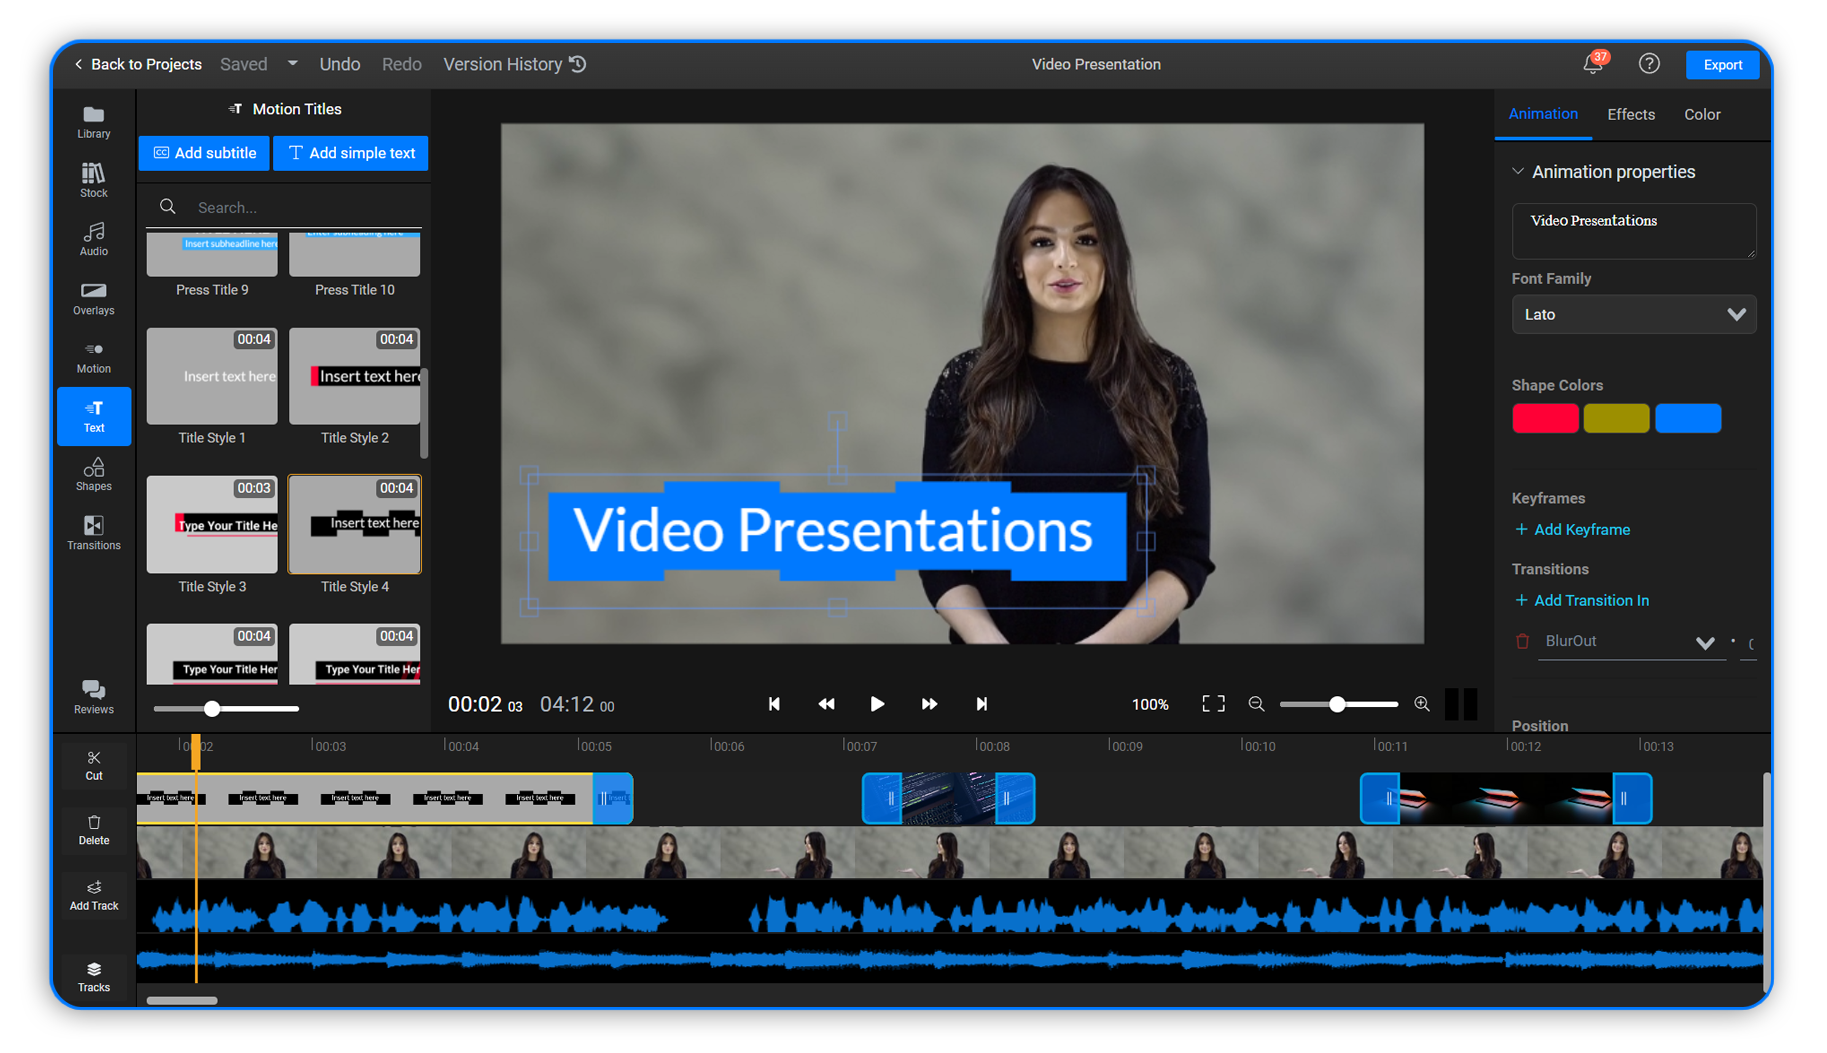This screenshot has height=1053, width=1827.
Task: Expand the Font Family dropdown
Action: click(1633, 314)
